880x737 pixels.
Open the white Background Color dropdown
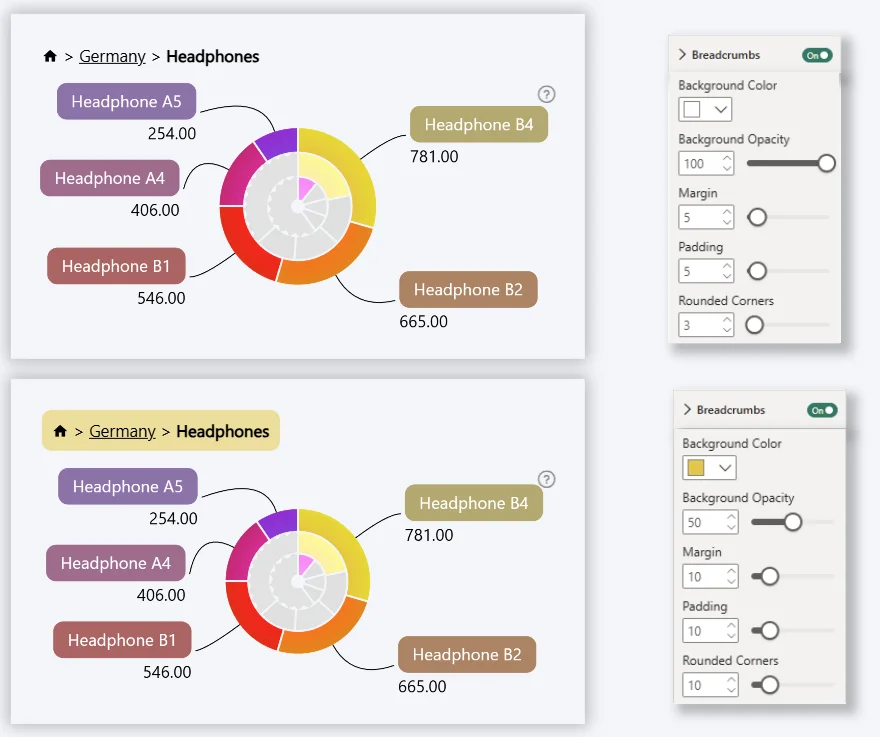[x=705, y=109]
